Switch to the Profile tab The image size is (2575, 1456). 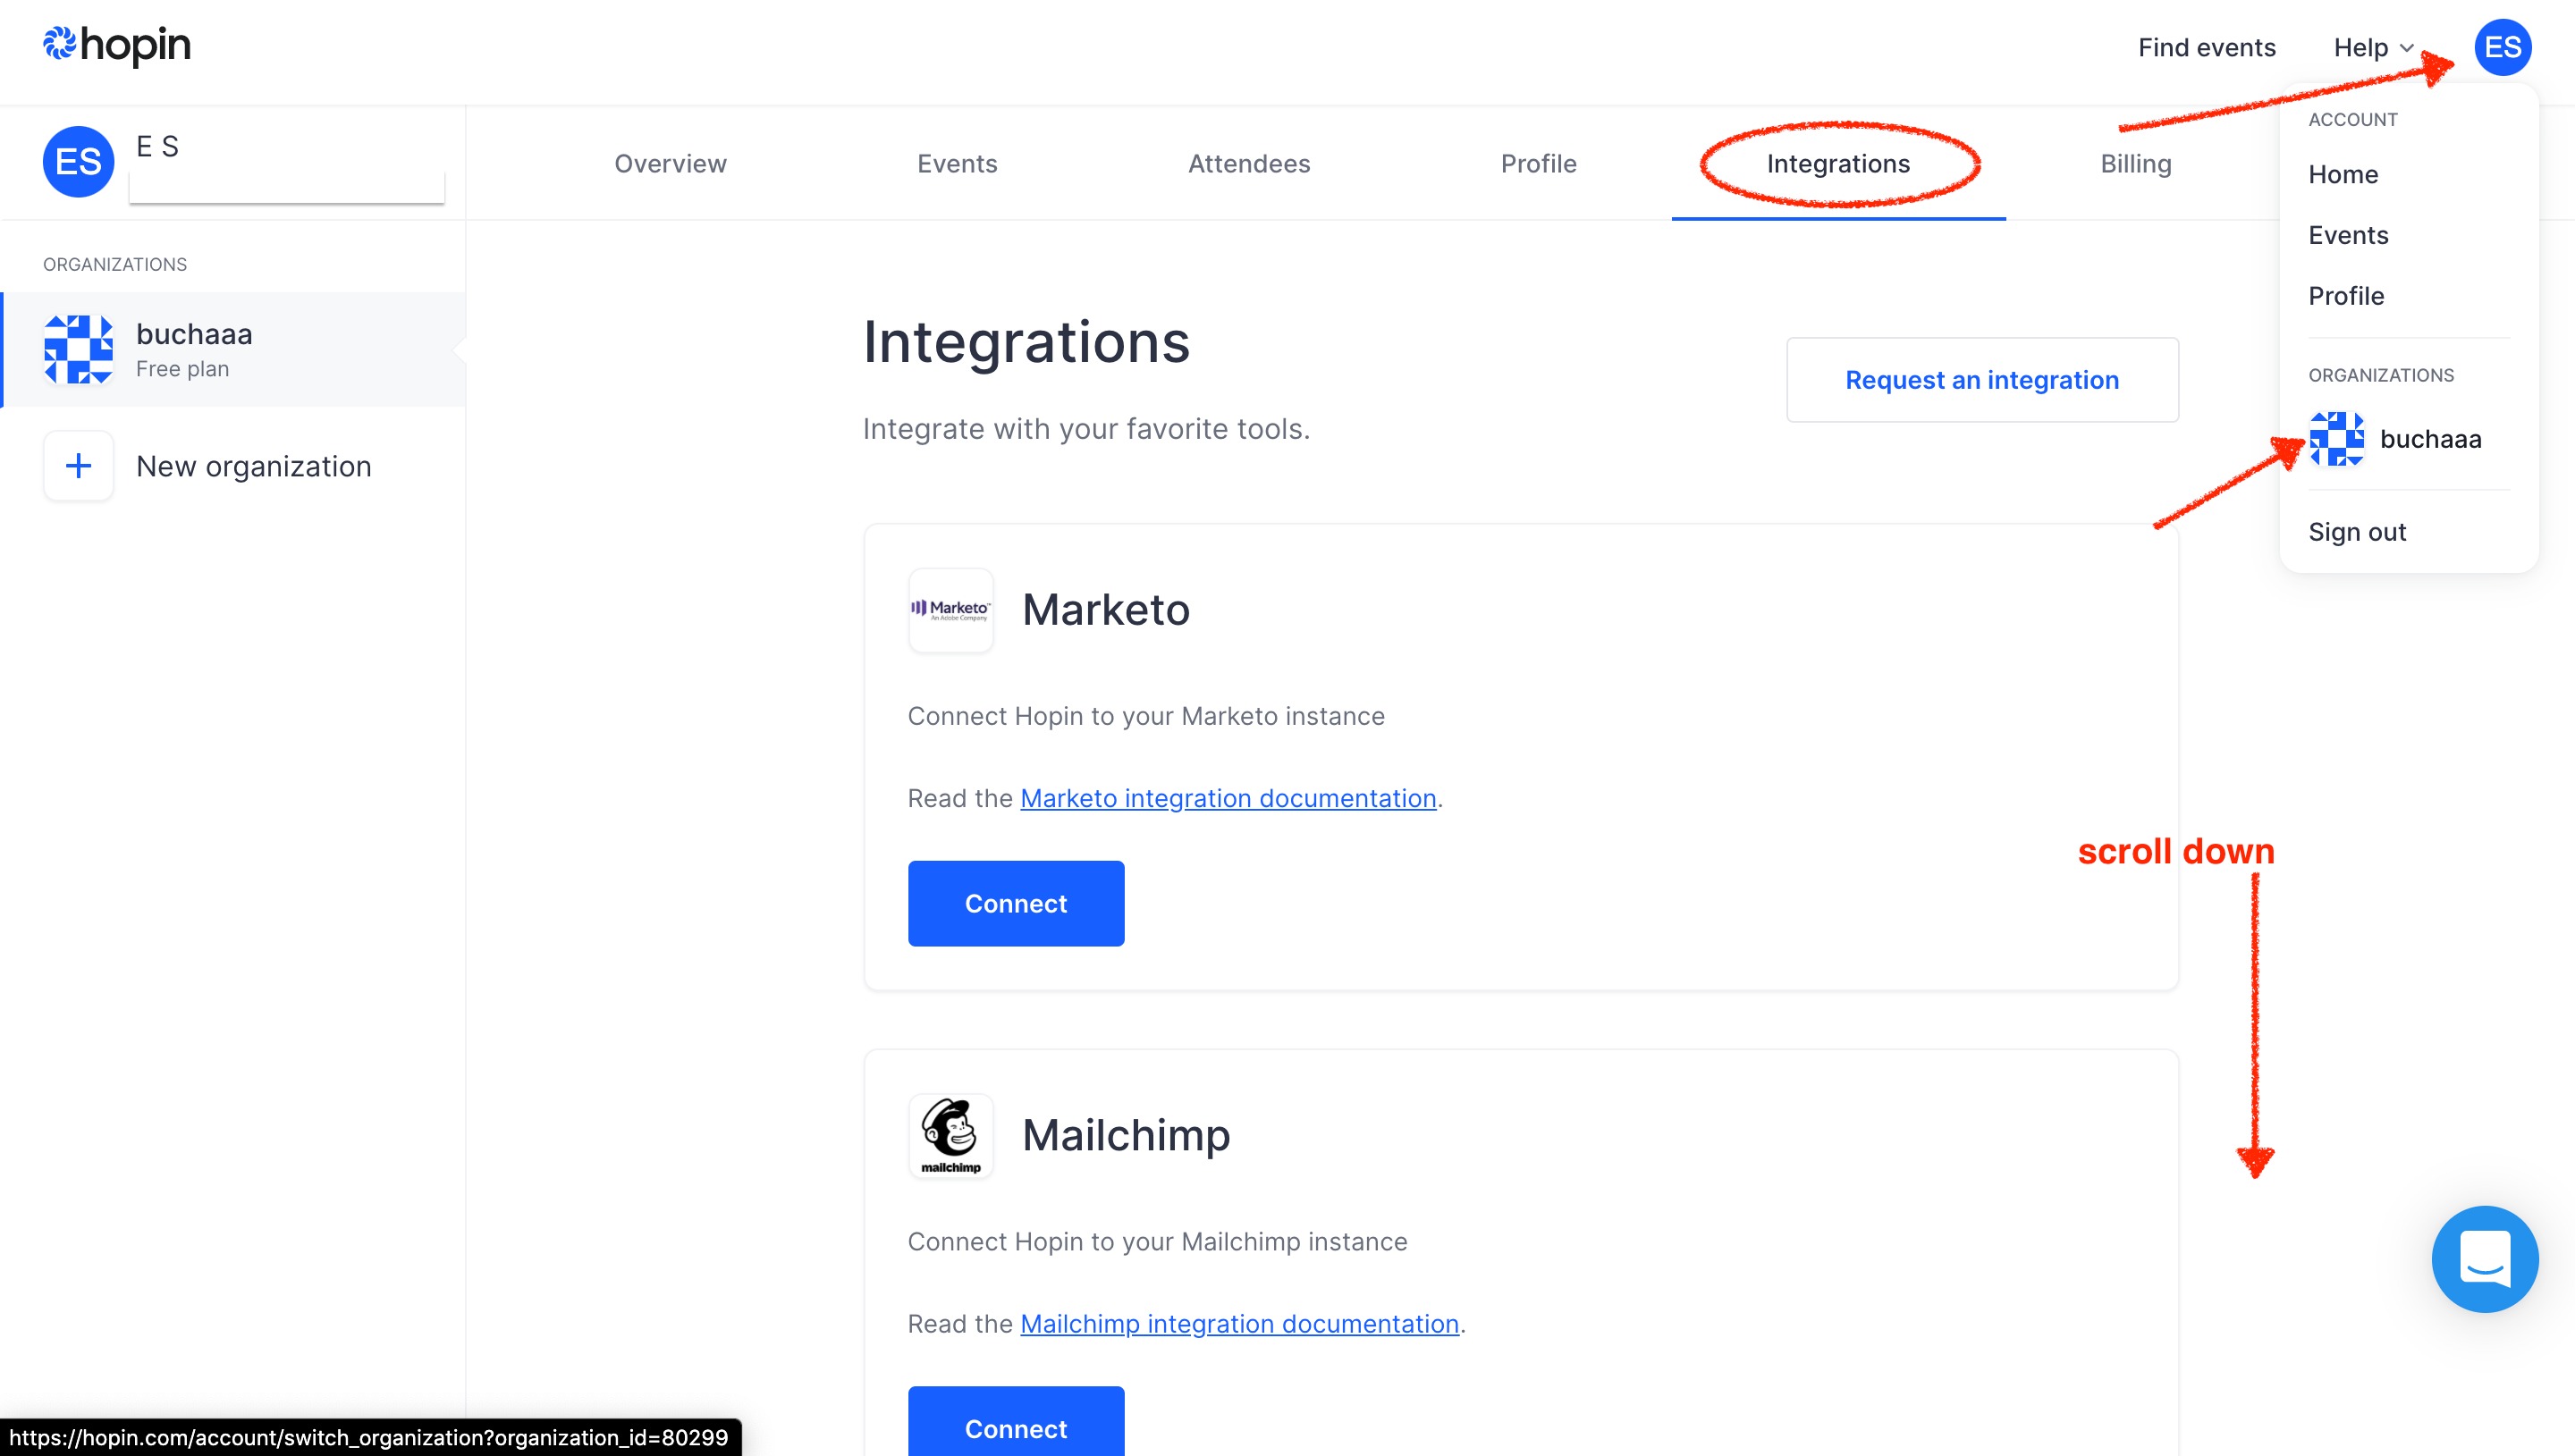(x=1538, y=164)
